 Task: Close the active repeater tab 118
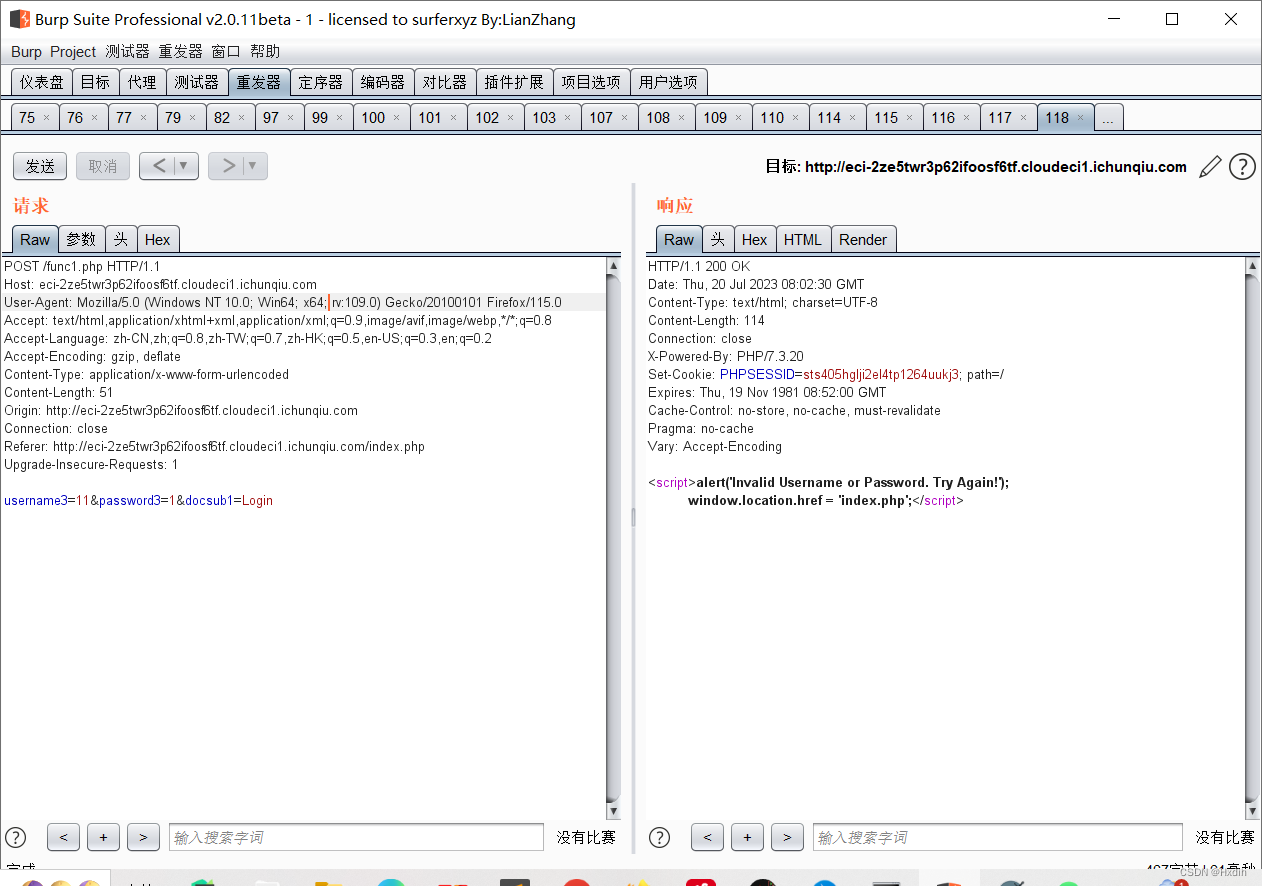coord(1081,118)
